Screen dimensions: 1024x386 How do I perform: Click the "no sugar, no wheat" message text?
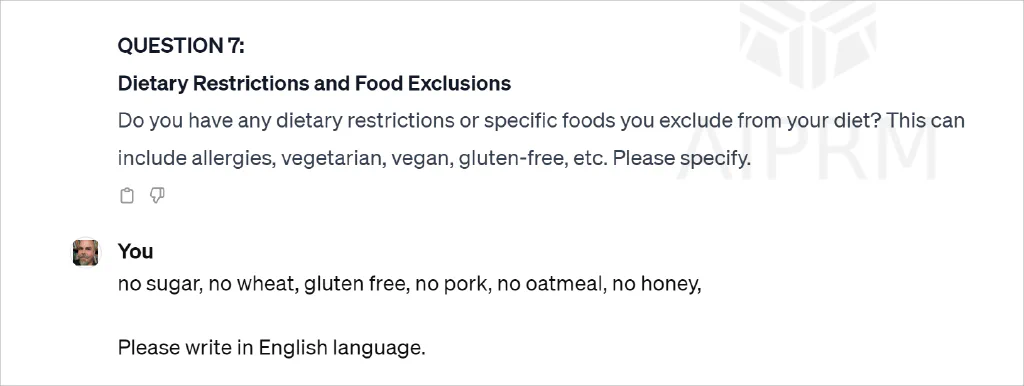(207, 285)
